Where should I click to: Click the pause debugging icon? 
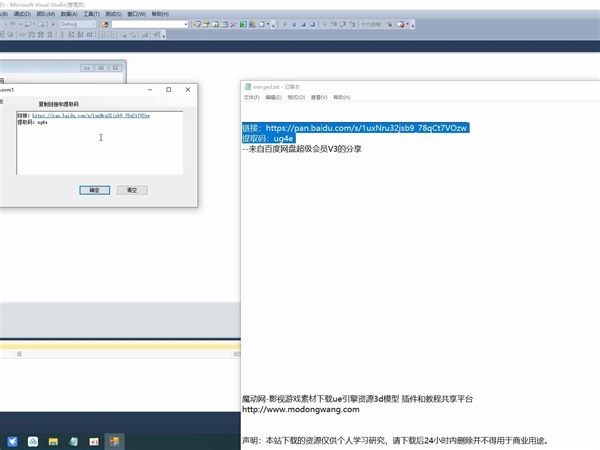pos(294,24)
